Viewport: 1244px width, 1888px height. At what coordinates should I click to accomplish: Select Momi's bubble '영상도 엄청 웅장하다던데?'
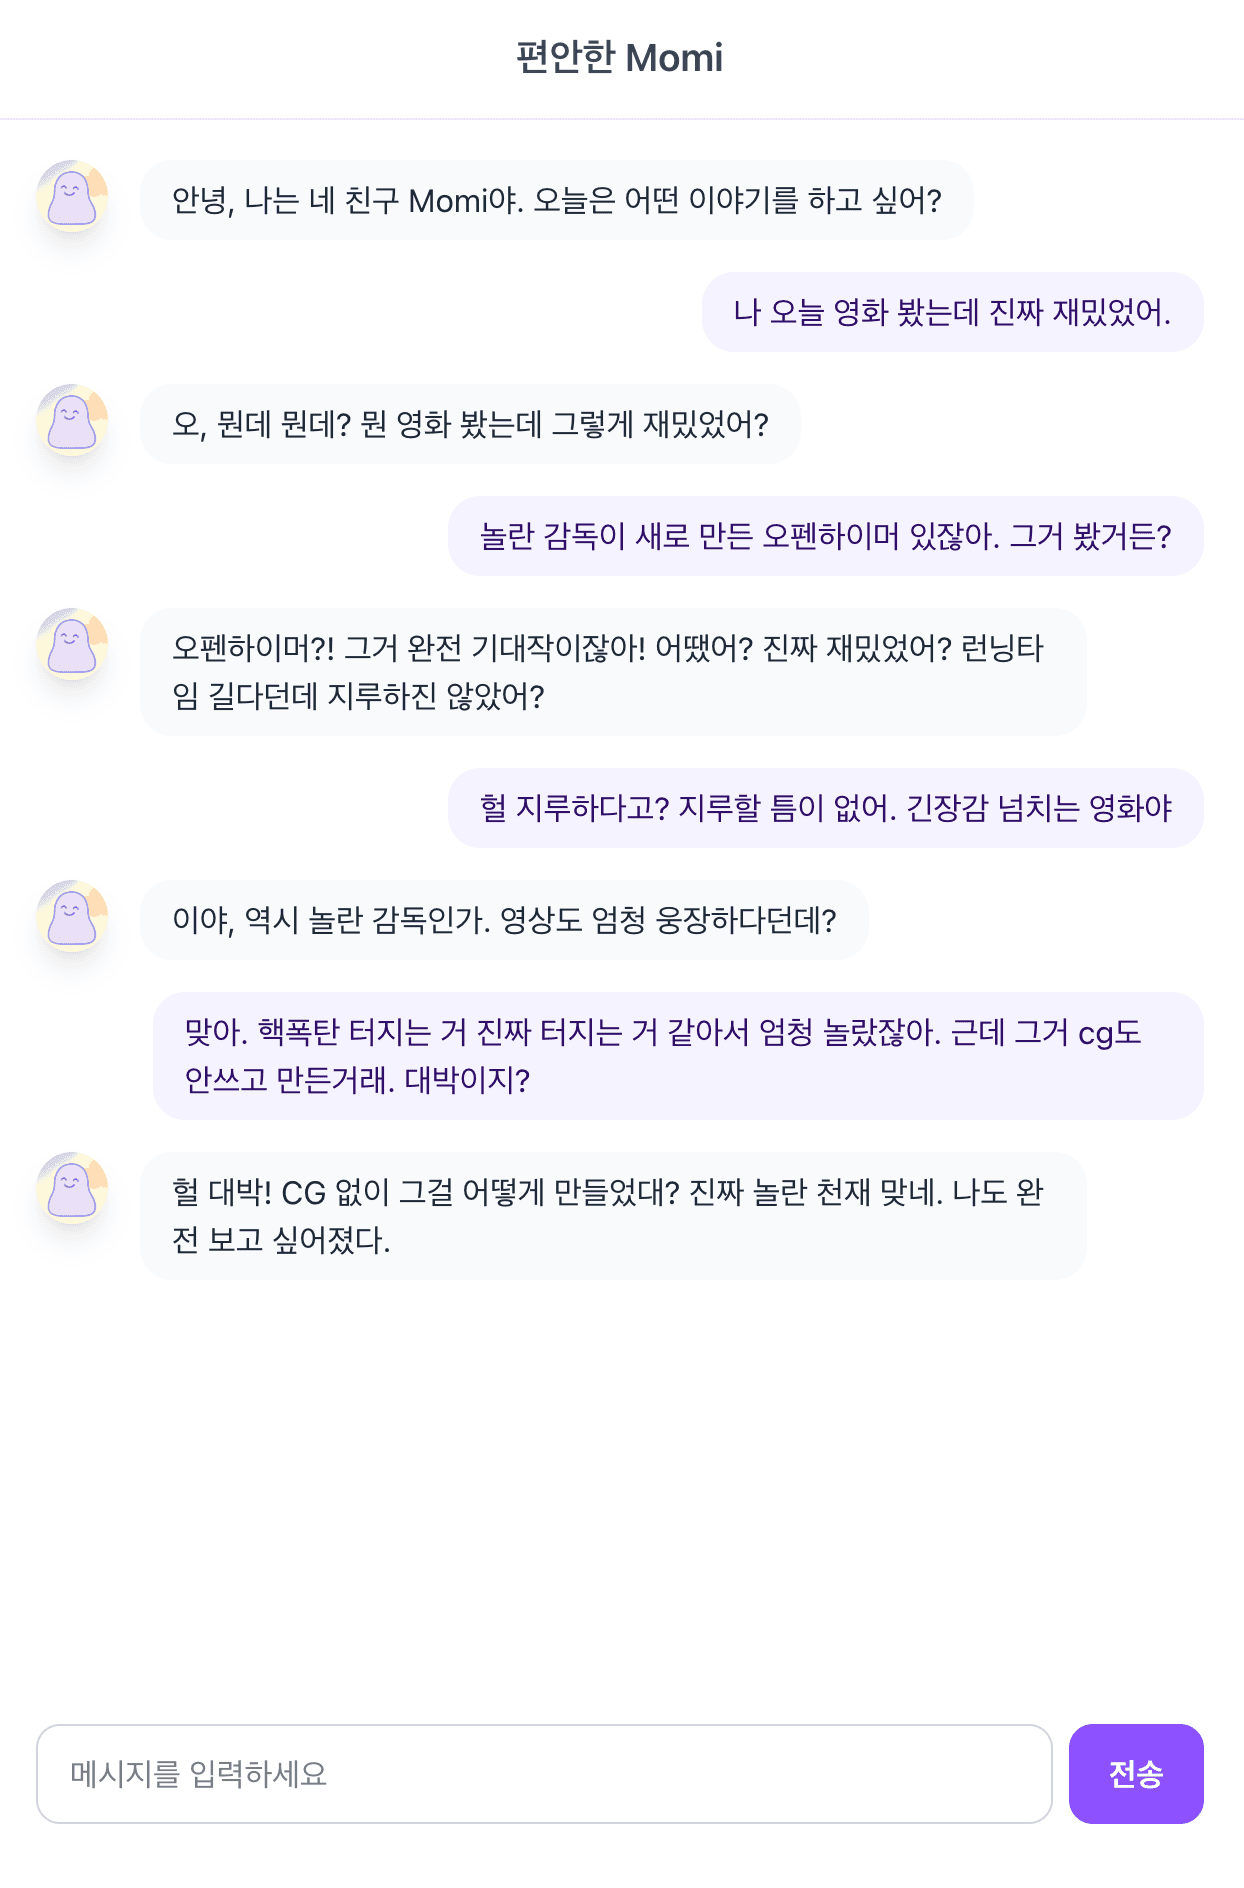(x=504, y=920)
